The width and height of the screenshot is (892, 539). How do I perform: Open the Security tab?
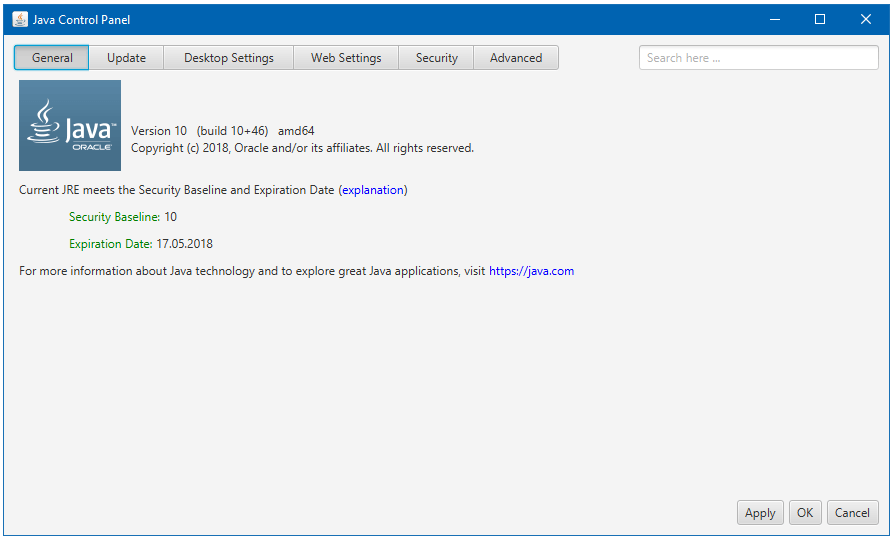(x=436, y=58)
